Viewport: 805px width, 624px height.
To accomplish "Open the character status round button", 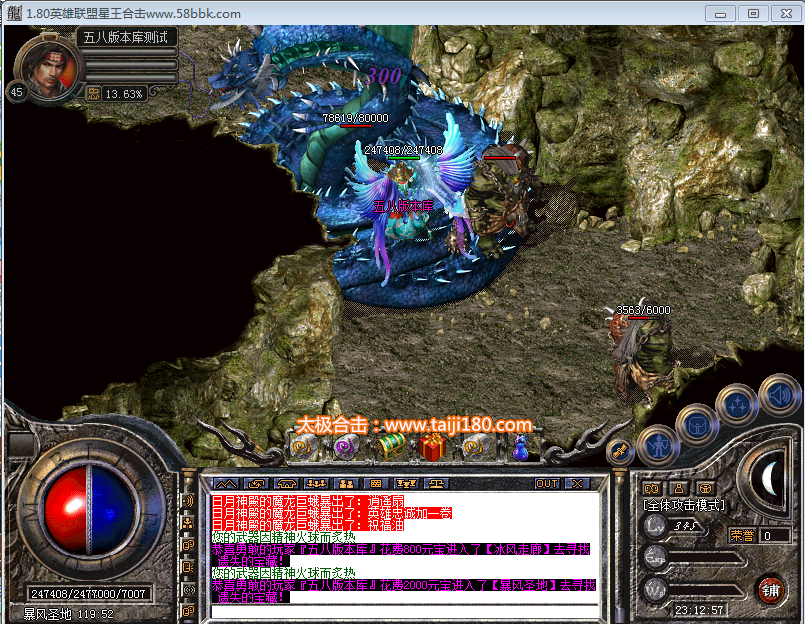I will point(659,445).
